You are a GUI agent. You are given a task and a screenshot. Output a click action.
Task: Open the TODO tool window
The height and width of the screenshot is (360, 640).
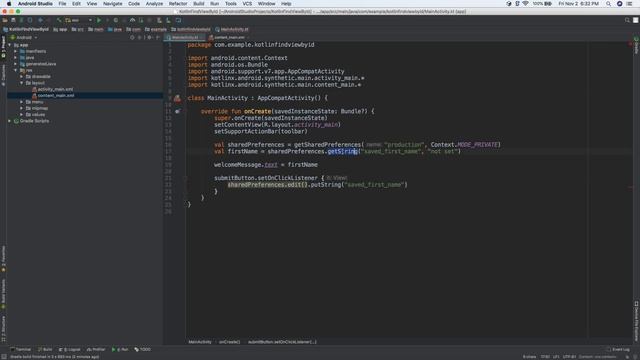pyautogui.click(x=142, y=349)
